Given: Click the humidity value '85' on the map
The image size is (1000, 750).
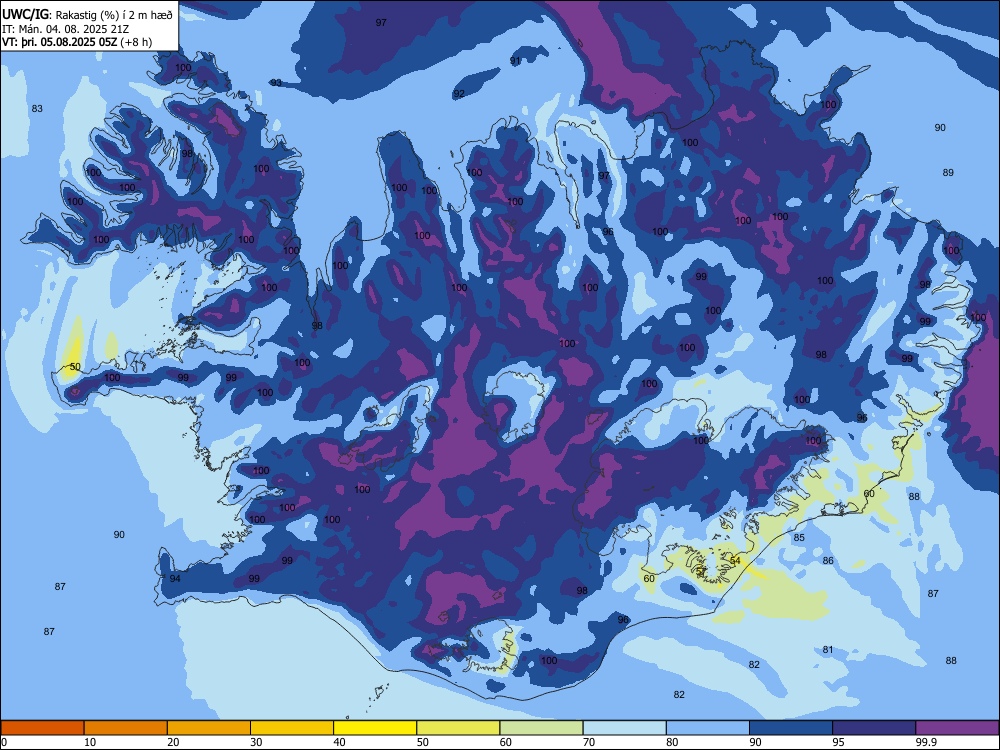Looking at the screenshot, I should click(x=799, y=538).
